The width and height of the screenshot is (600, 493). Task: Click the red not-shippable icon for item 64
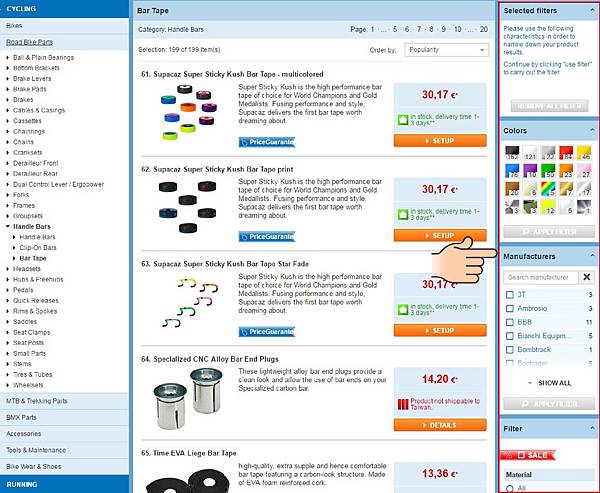click(403, 404)
